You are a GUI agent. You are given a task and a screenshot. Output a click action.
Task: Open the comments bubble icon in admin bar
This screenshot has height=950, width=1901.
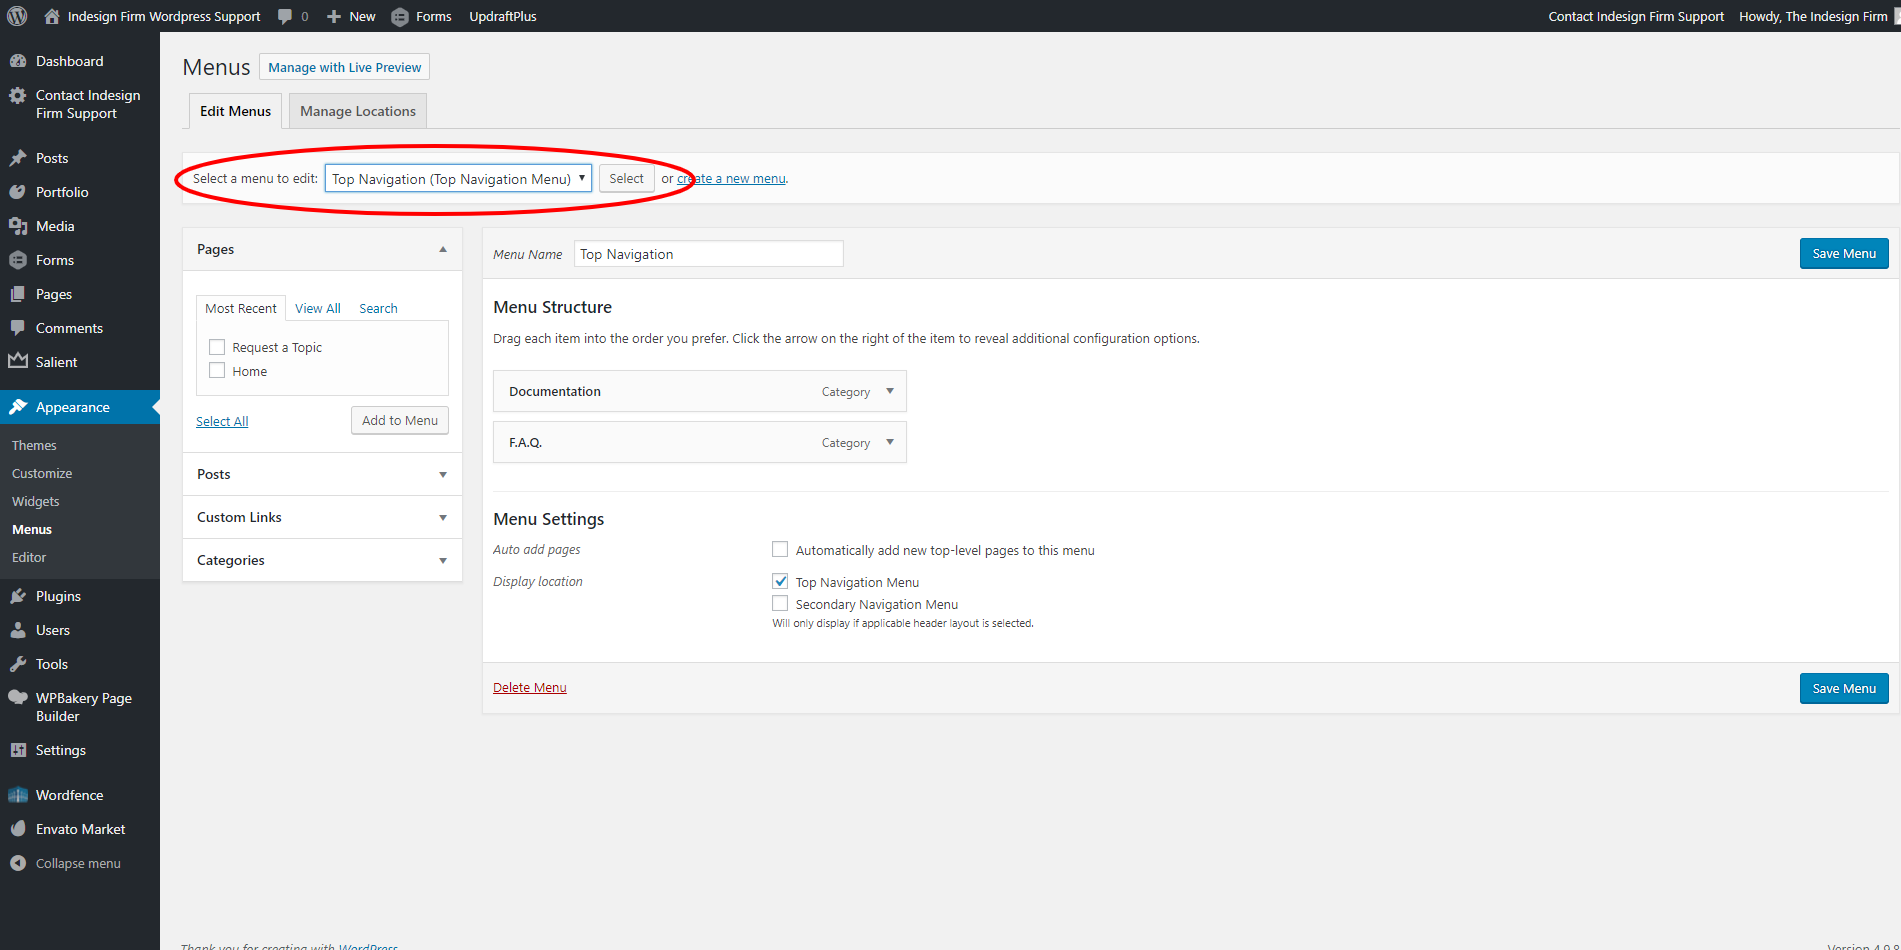pos(286,16)
